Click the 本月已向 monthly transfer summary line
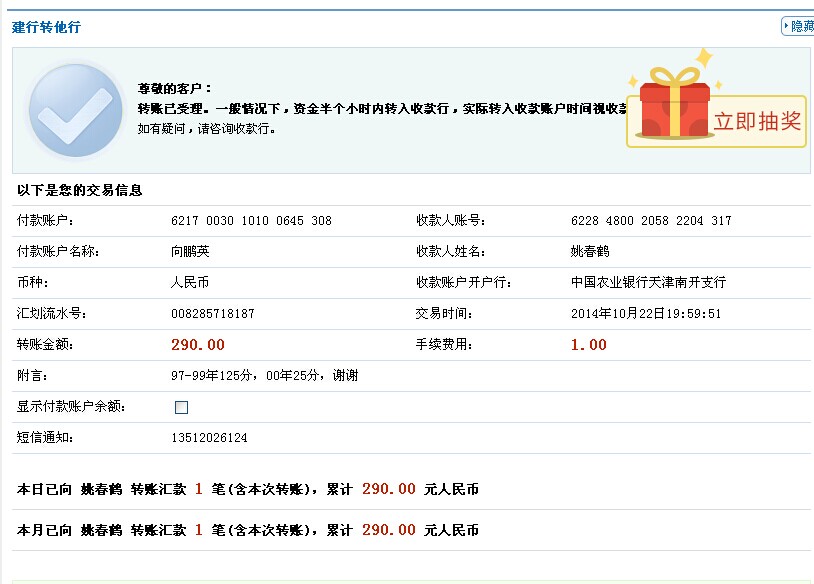 (248, 530)
